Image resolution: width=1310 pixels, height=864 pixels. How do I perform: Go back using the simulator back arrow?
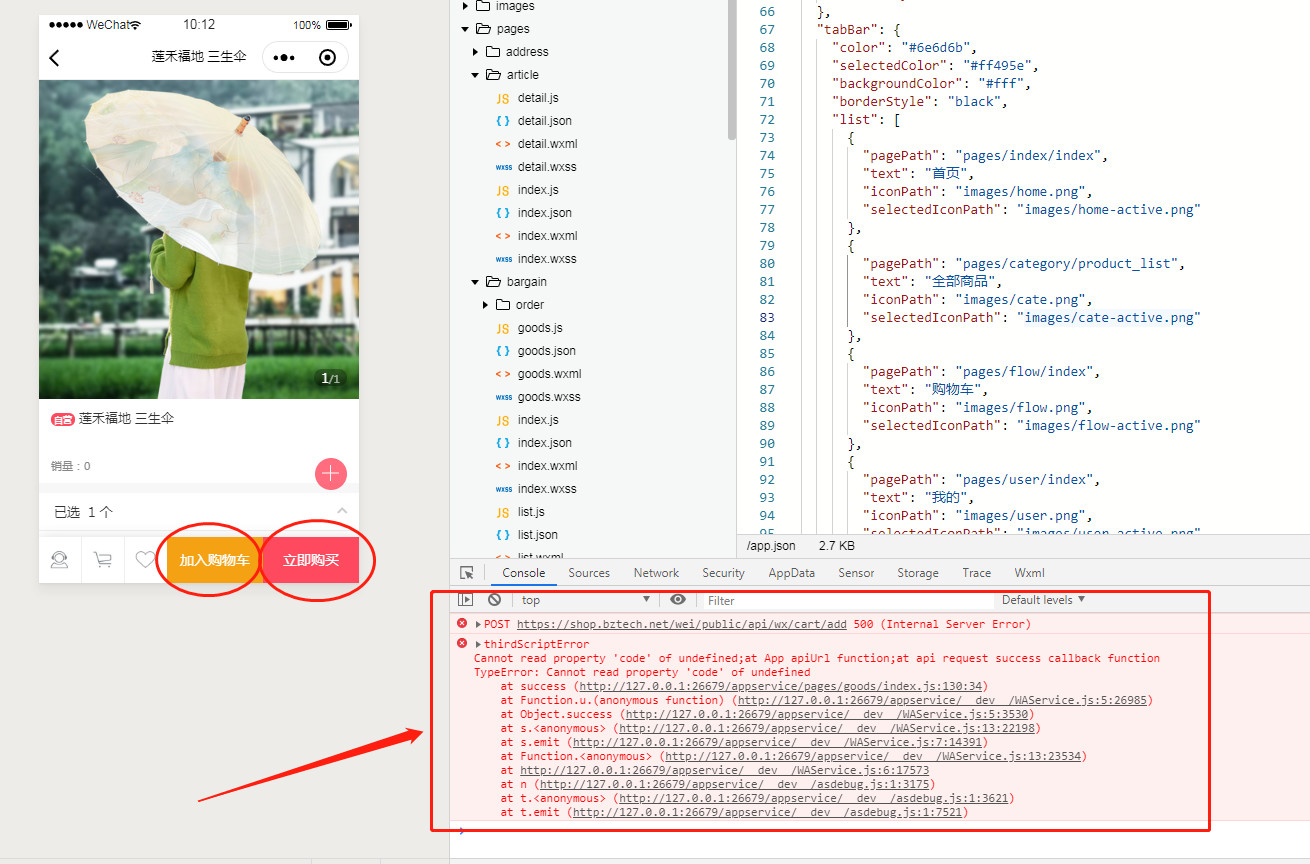[55, 58]
